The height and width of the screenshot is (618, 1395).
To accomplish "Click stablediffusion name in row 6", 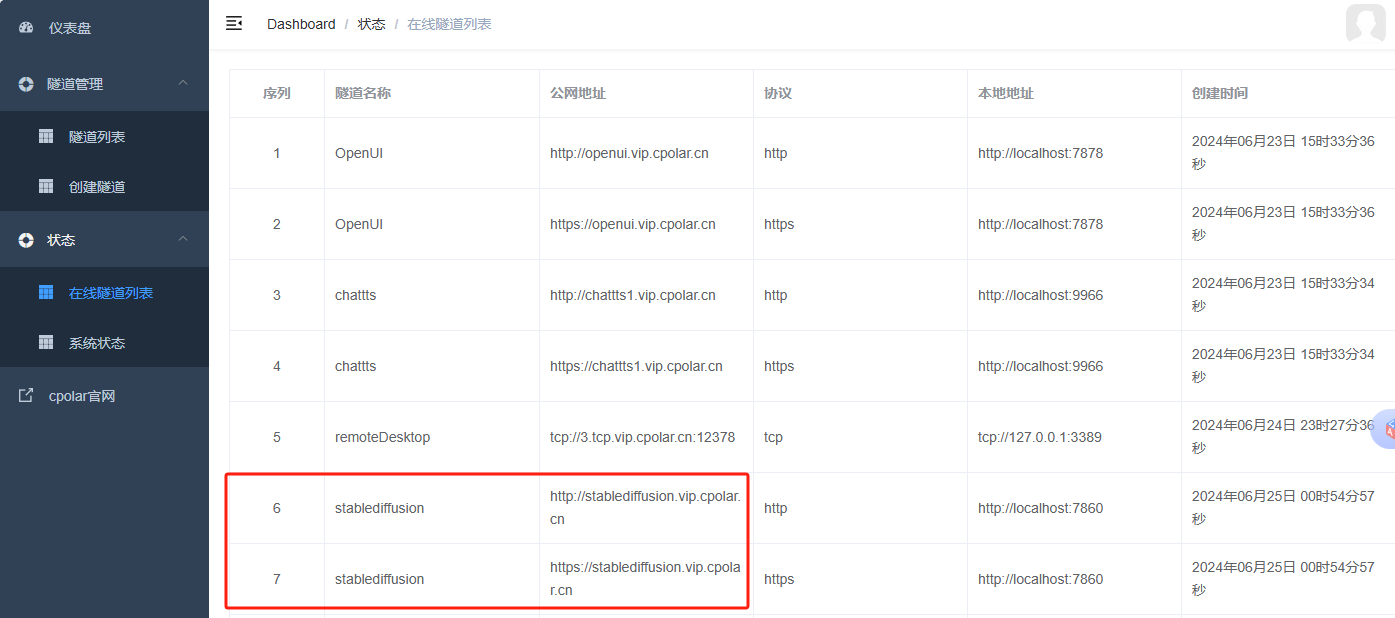I will 380,508.
